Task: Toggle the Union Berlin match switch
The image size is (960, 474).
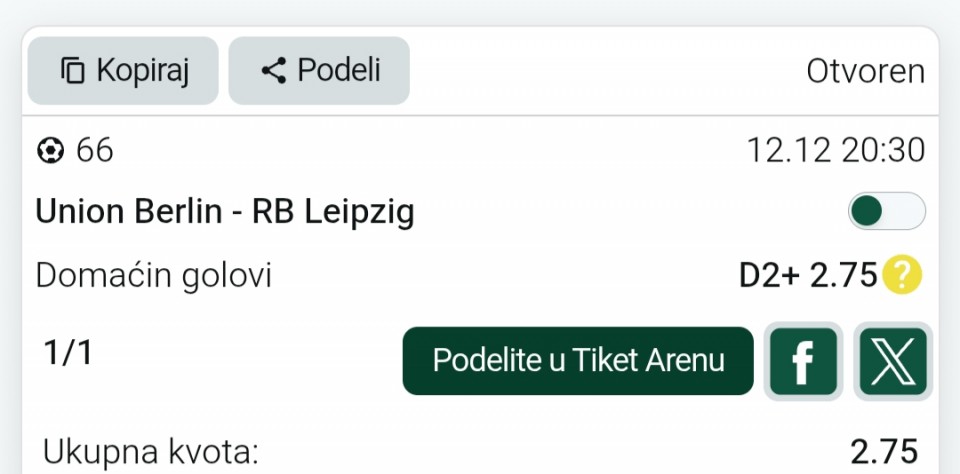Action: pos(886,212)
